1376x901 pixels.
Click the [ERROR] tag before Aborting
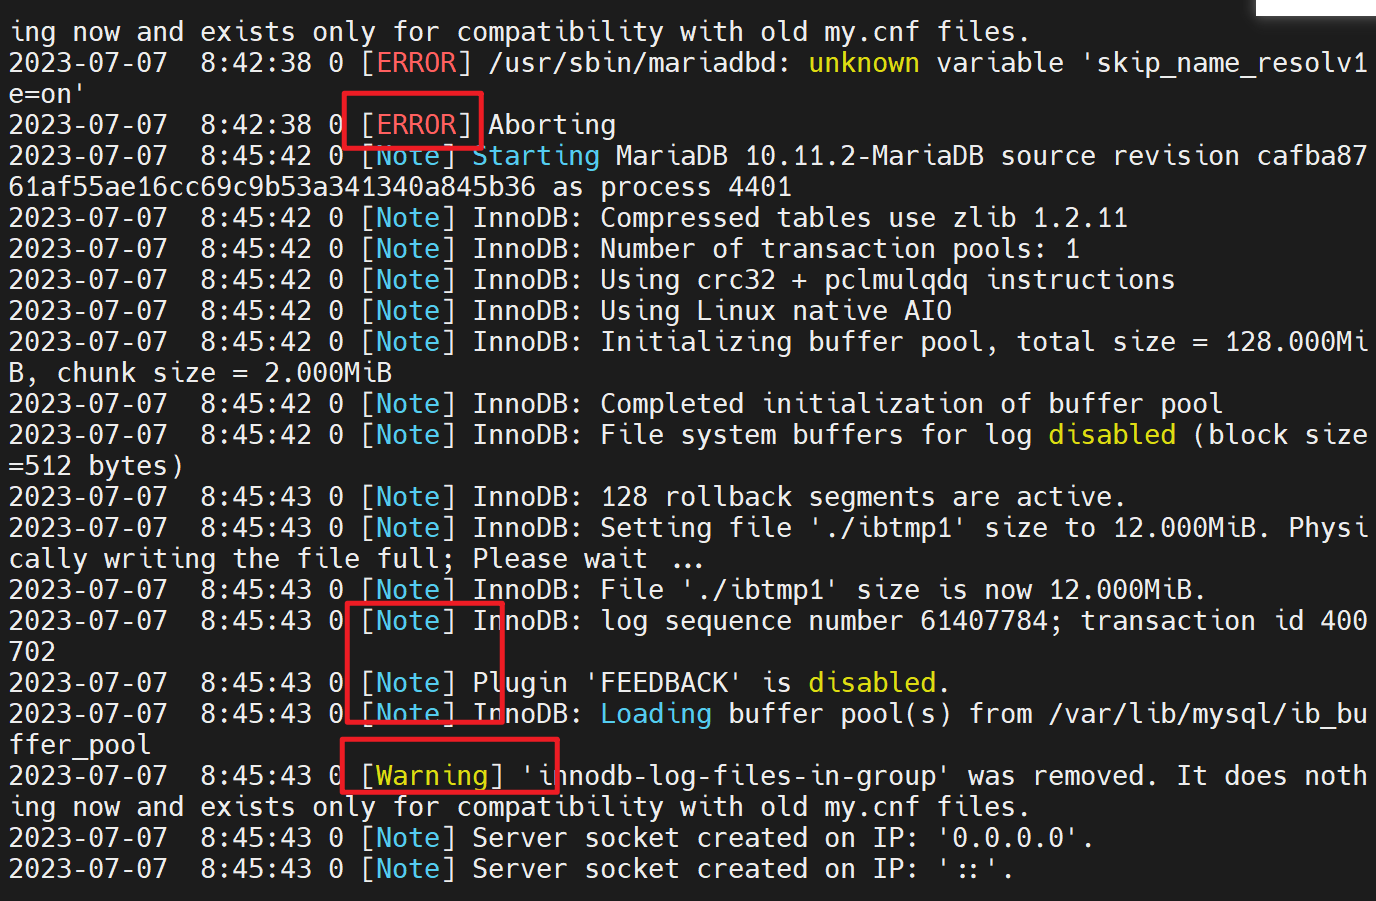[415, 125]
